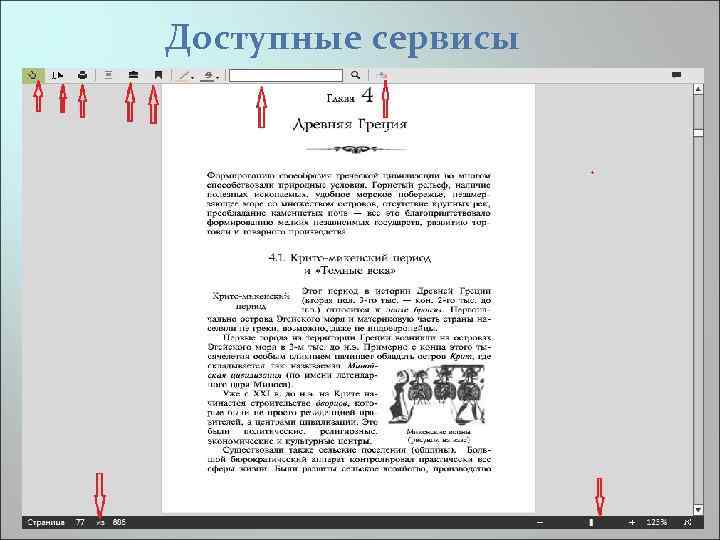This screenshot has width=720, height=540.
Task: Click the zoom slider handle
Action: coord(591,523)
